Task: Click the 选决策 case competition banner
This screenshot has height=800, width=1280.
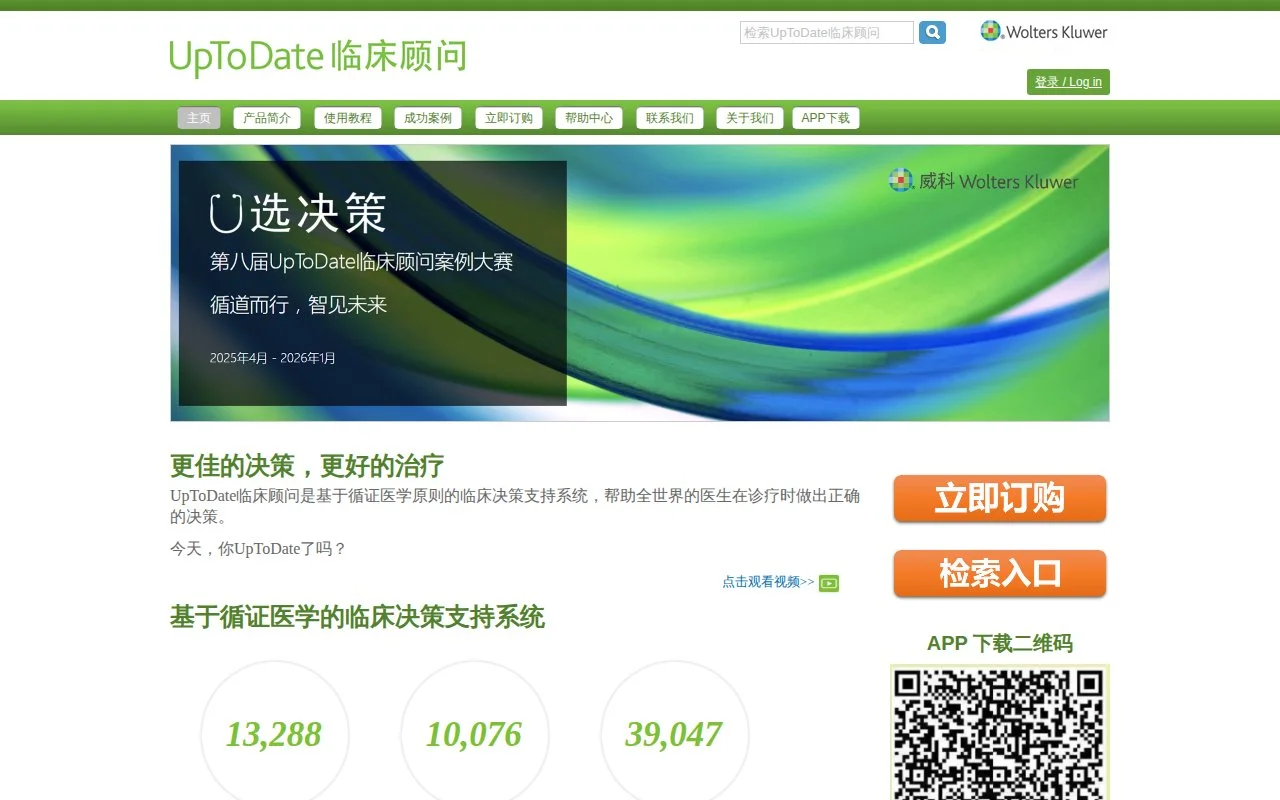Action: pyautogui.click(x=640, y=283)
